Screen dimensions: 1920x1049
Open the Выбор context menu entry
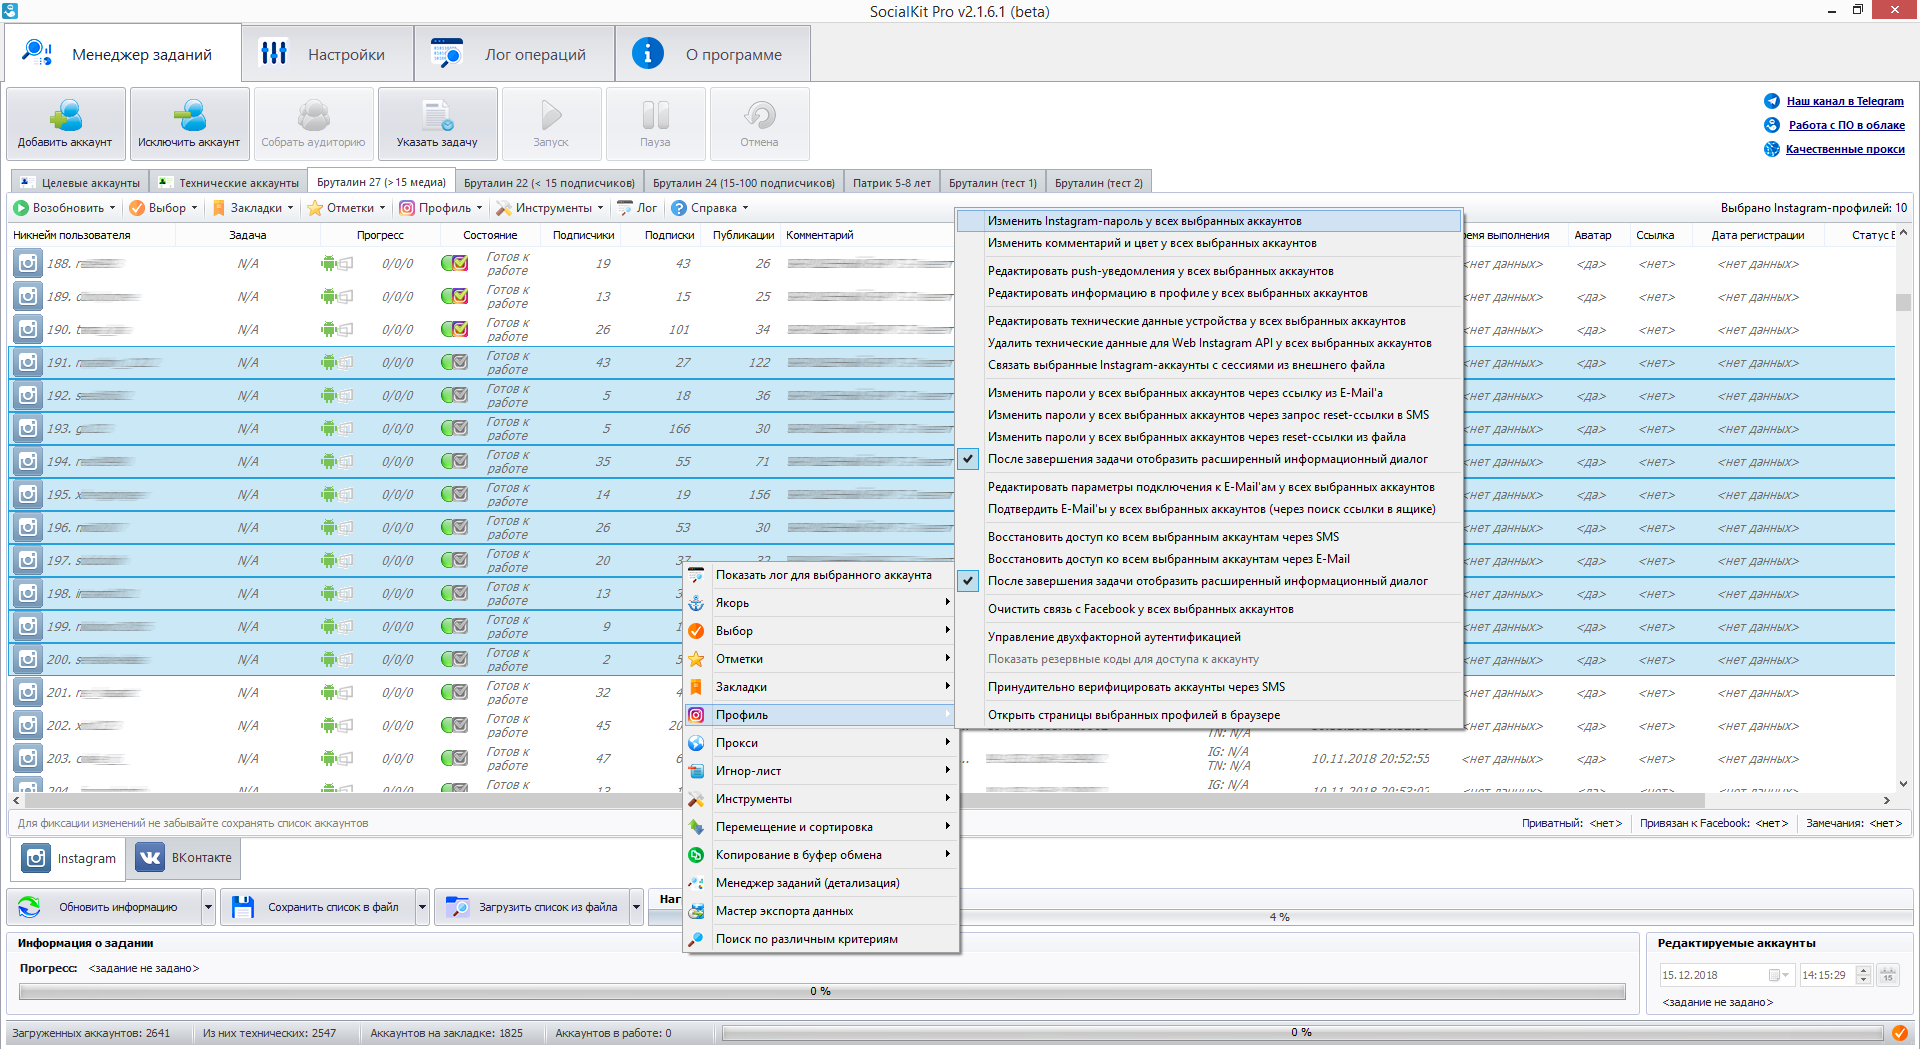[821, 631]
